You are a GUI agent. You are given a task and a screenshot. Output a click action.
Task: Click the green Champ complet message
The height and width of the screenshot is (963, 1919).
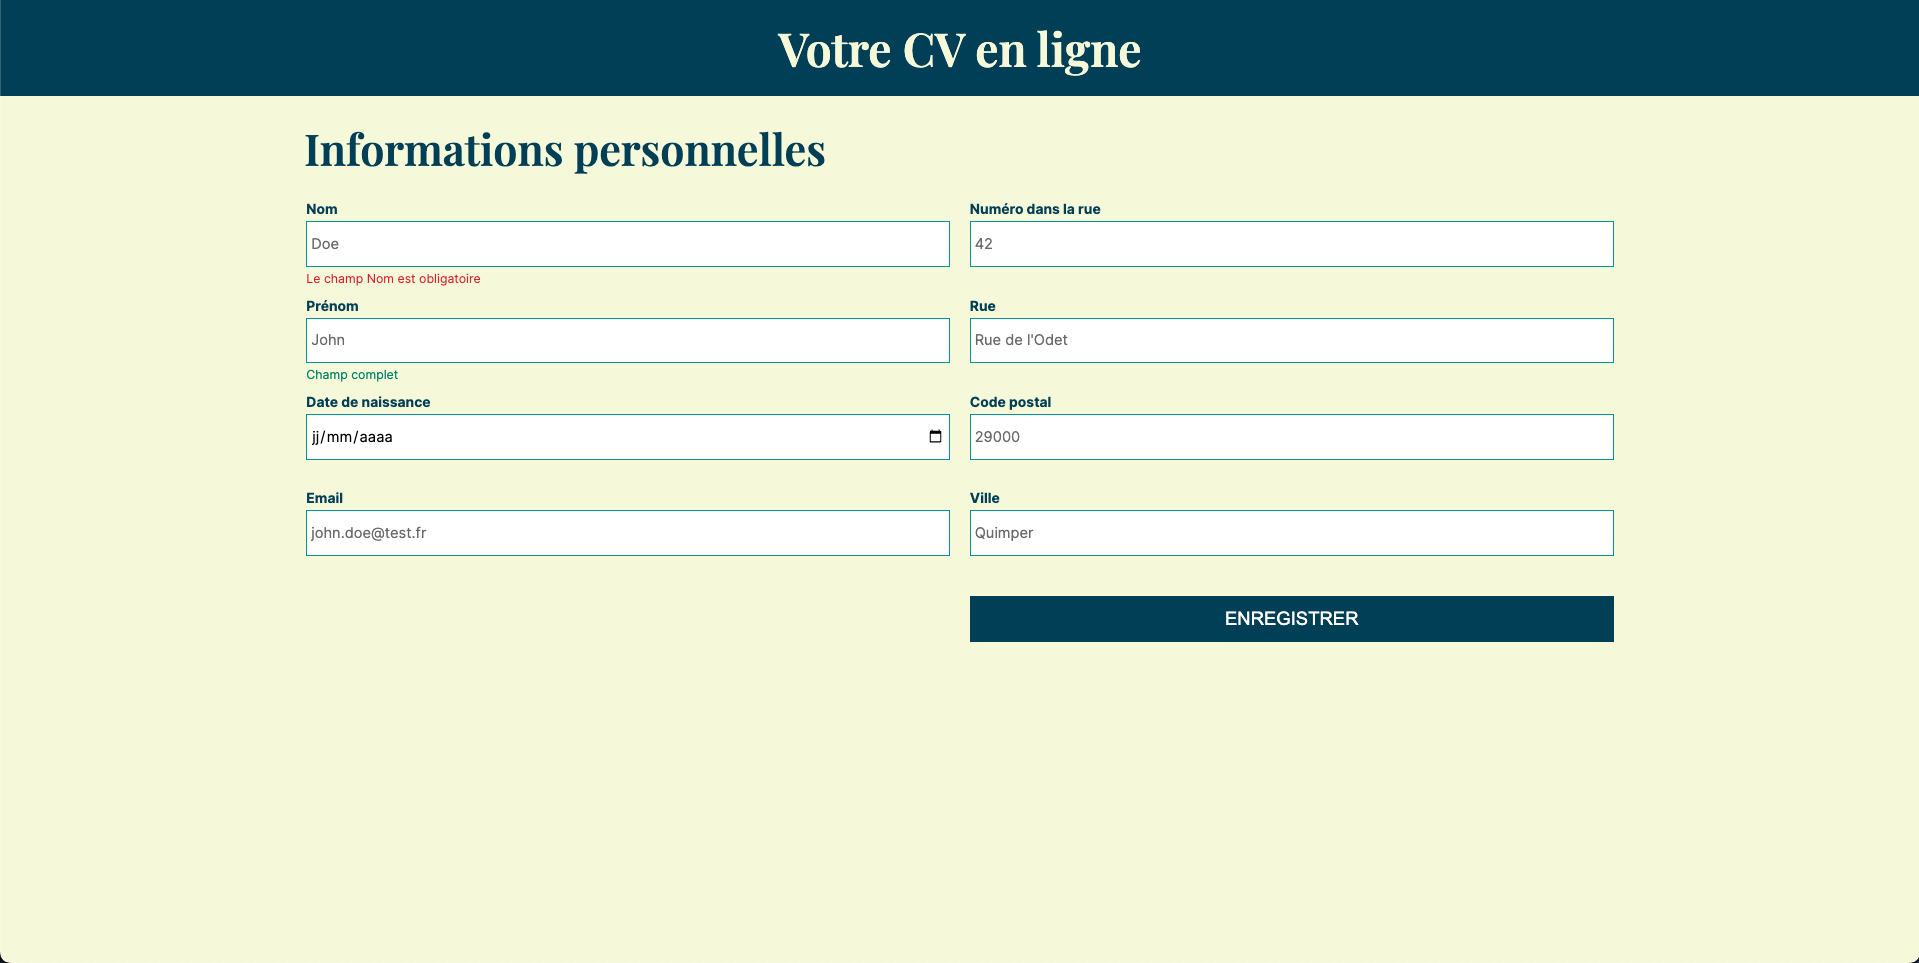pos(352,375)
